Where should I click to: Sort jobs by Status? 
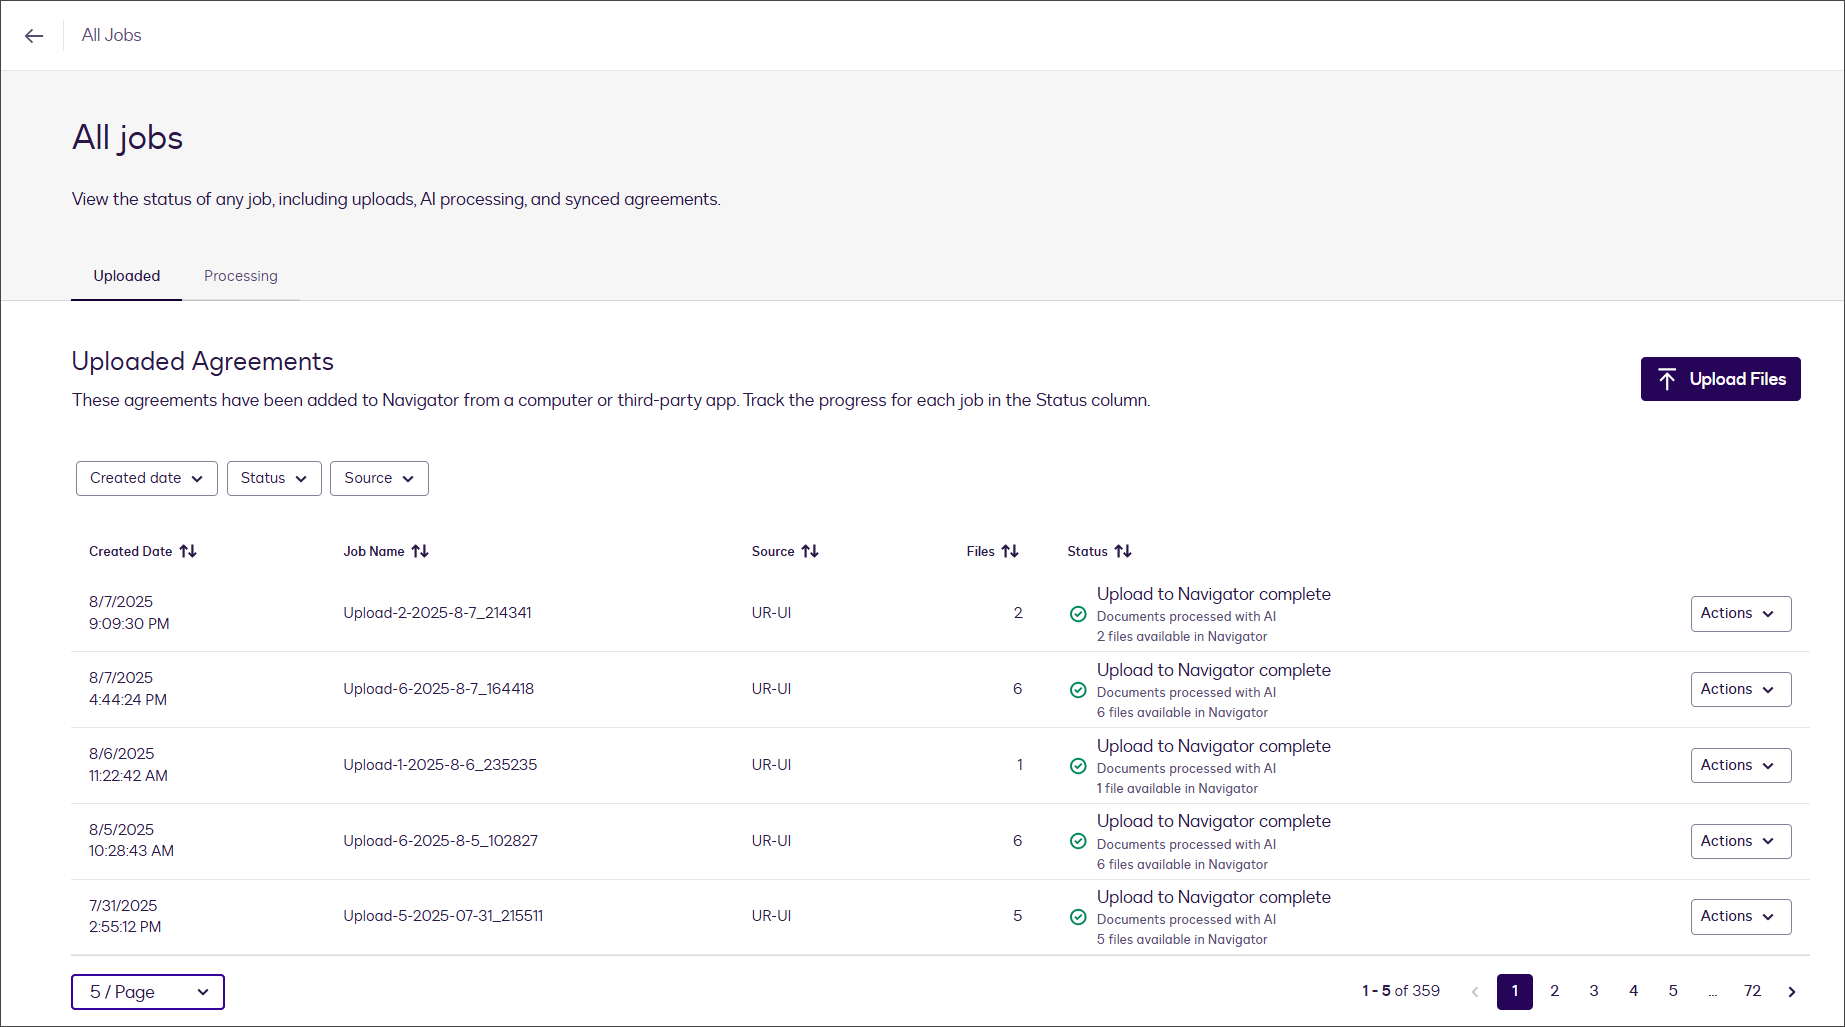click(x=1125, y=551)
